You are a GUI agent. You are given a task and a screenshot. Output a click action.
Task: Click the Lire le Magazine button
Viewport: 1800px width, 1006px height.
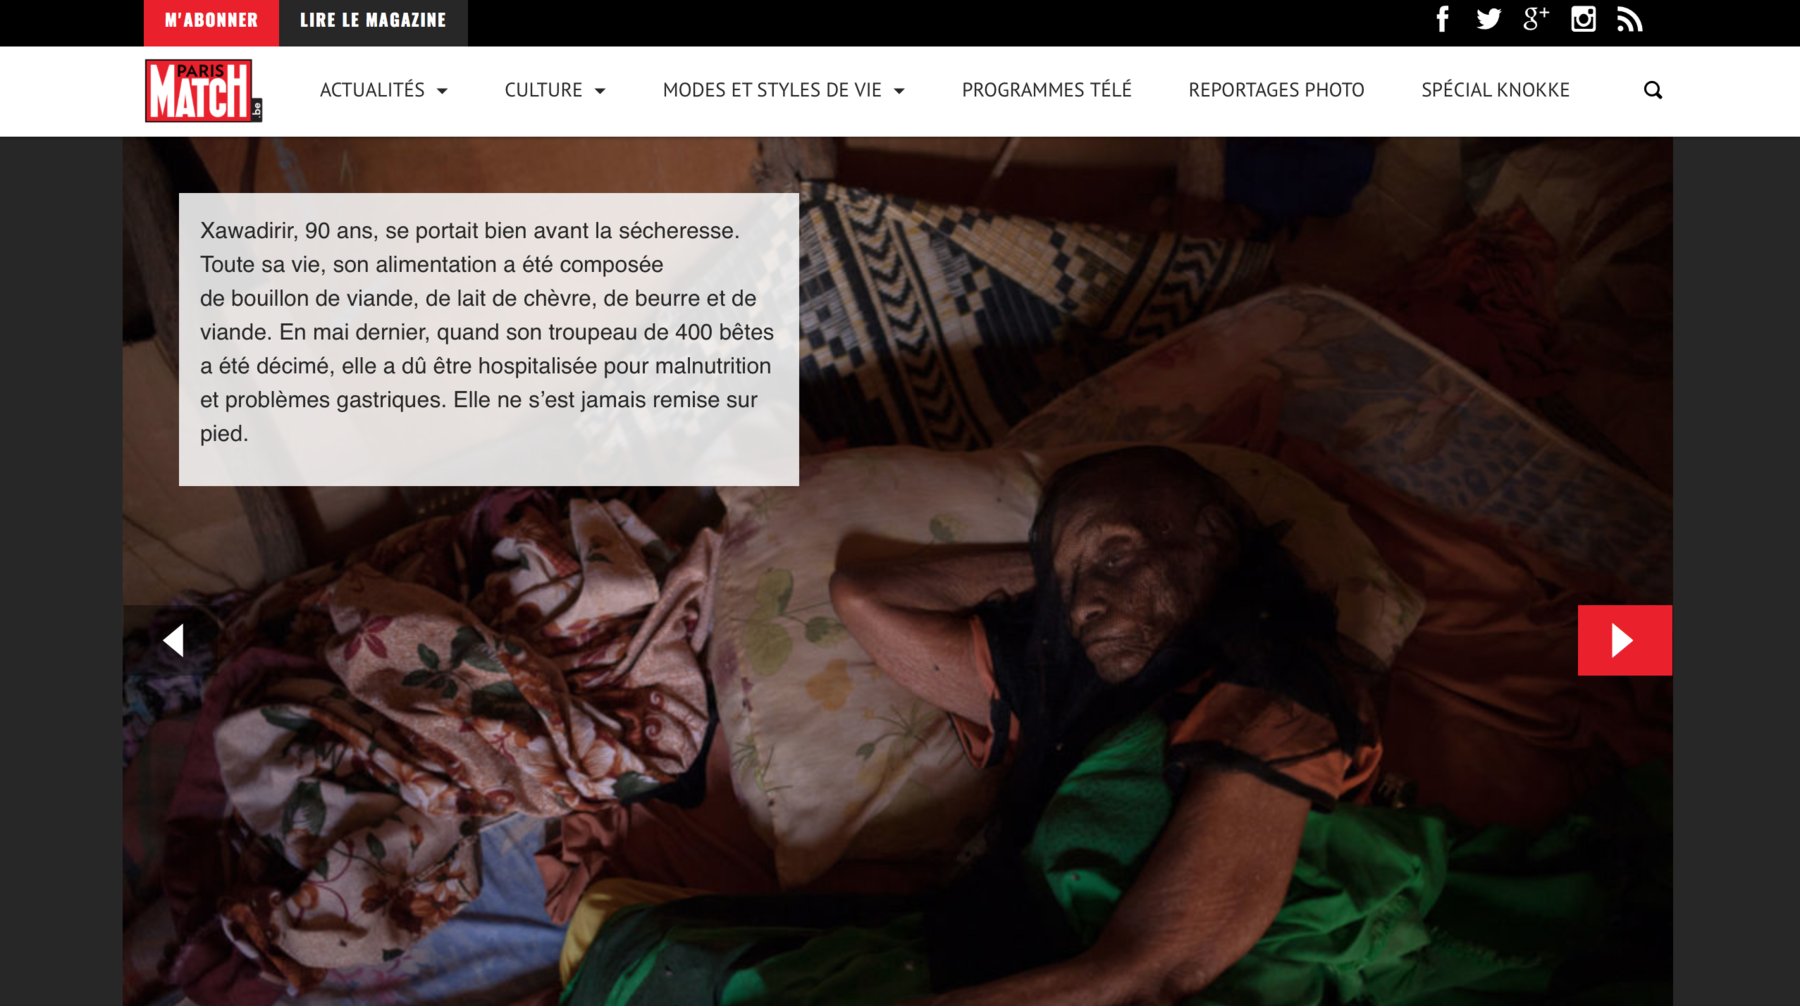click(373, 21)
